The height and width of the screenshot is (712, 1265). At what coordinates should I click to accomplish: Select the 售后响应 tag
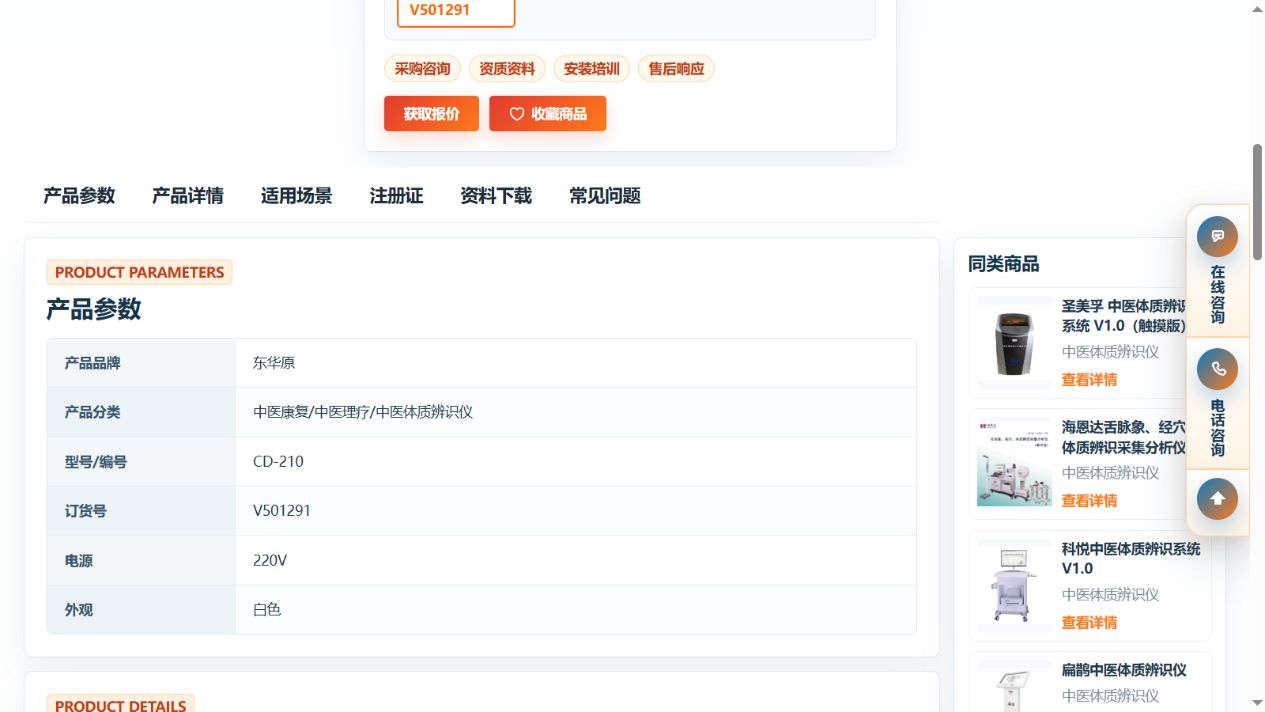676,69
